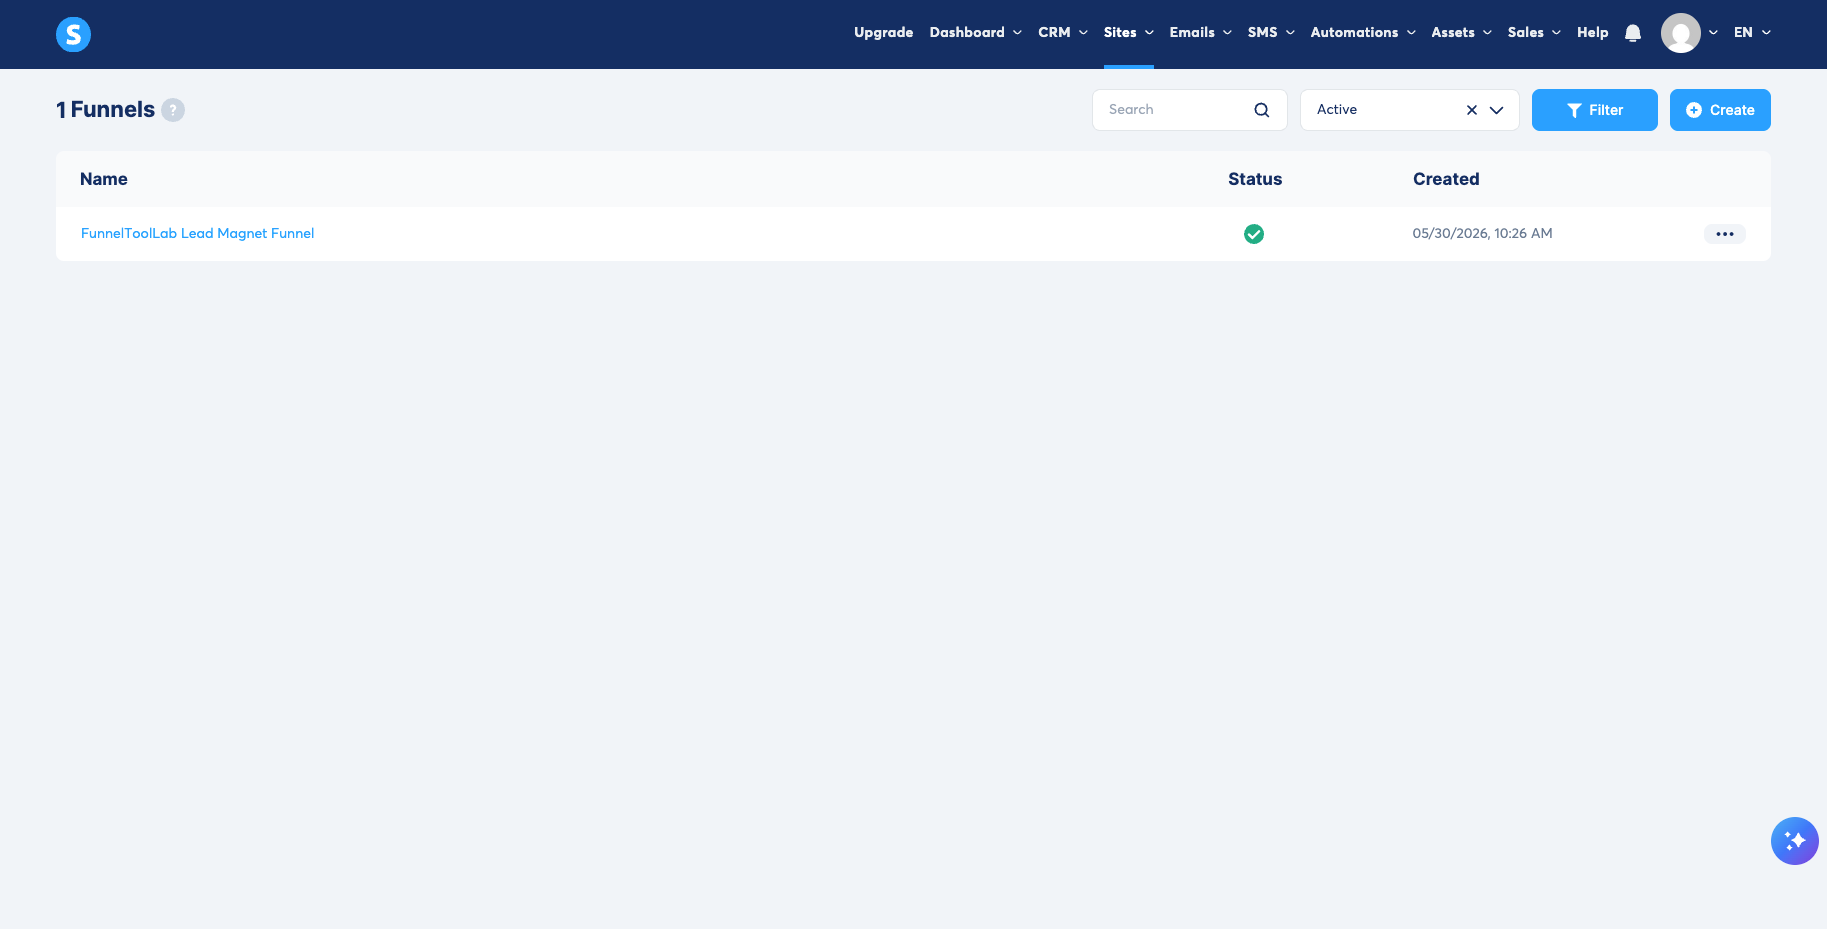Viewport: 1827px width, 929px height.
Task: Expand the SMS menu
Action: coord(1271,32)
